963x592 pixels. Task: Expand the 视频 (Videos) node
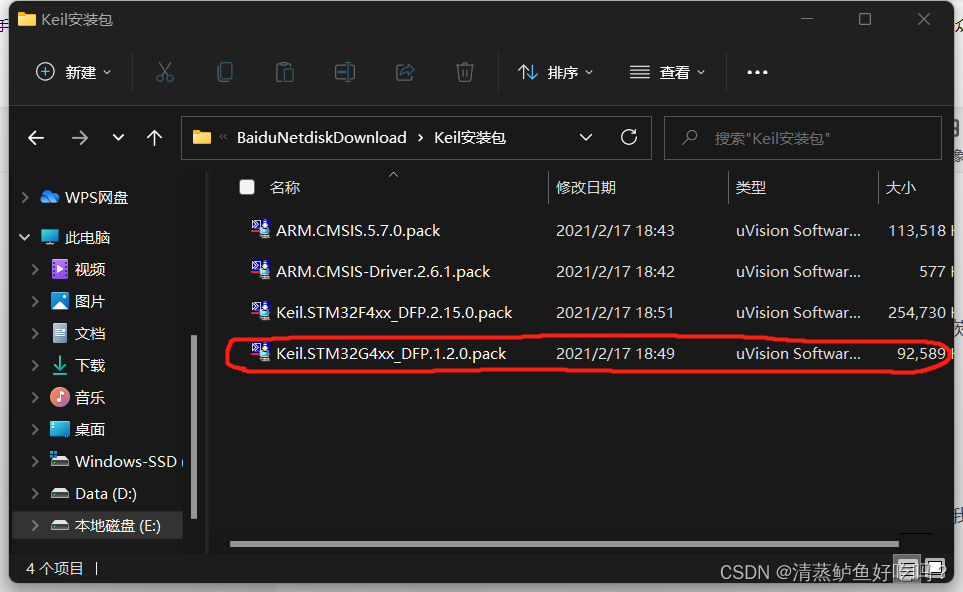pyautogui.click(x=35, y=269)
